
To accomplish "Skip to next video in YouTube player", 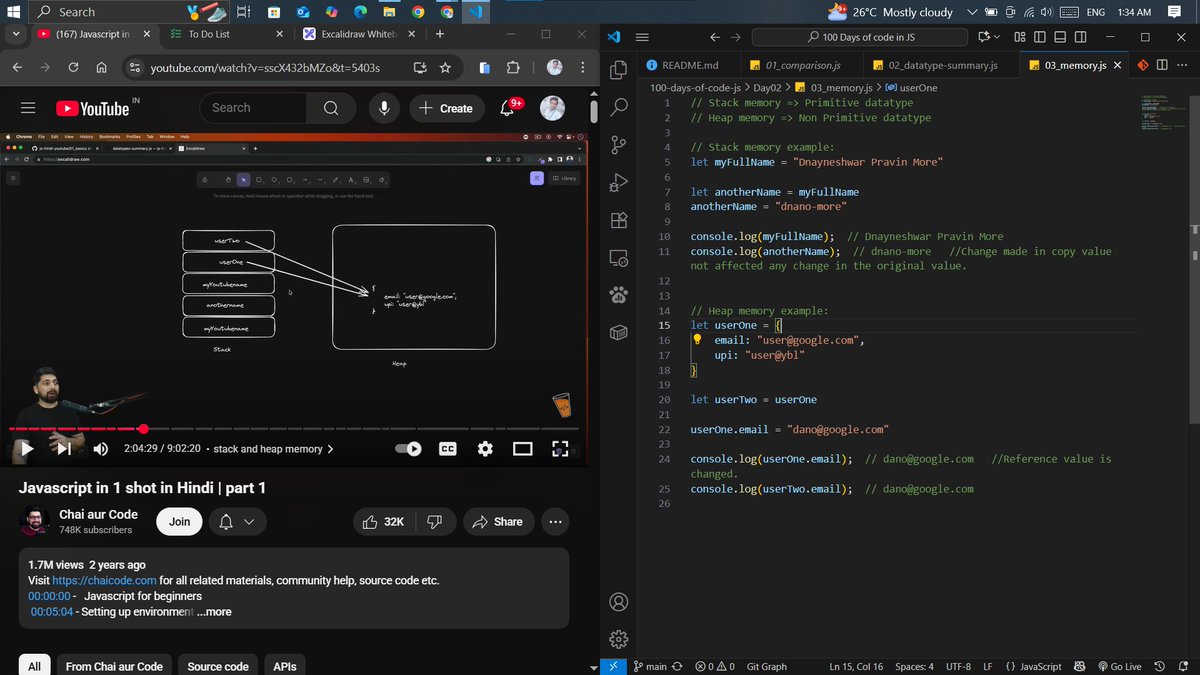I will (x=63, y=449).
